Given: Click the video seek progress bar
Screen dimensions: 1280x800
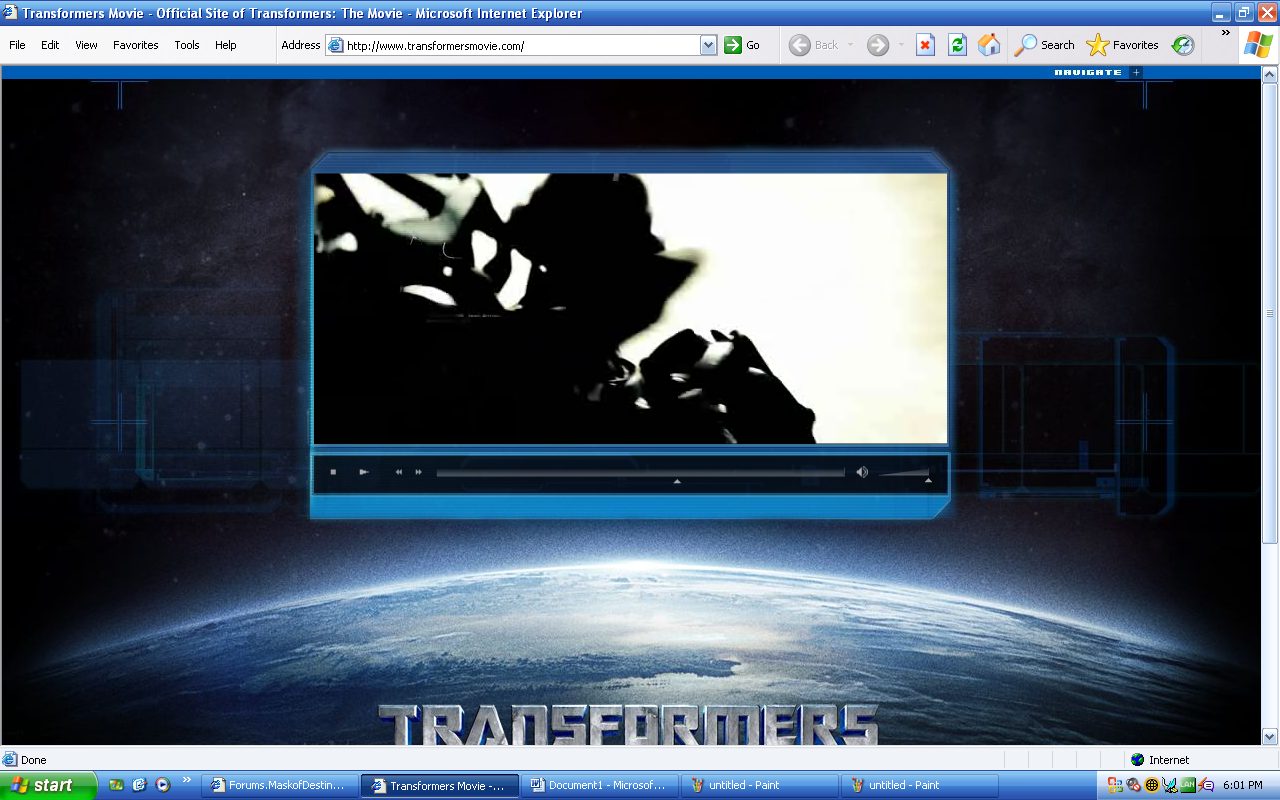Looking at the screenshot, I should tap(640, 473).
